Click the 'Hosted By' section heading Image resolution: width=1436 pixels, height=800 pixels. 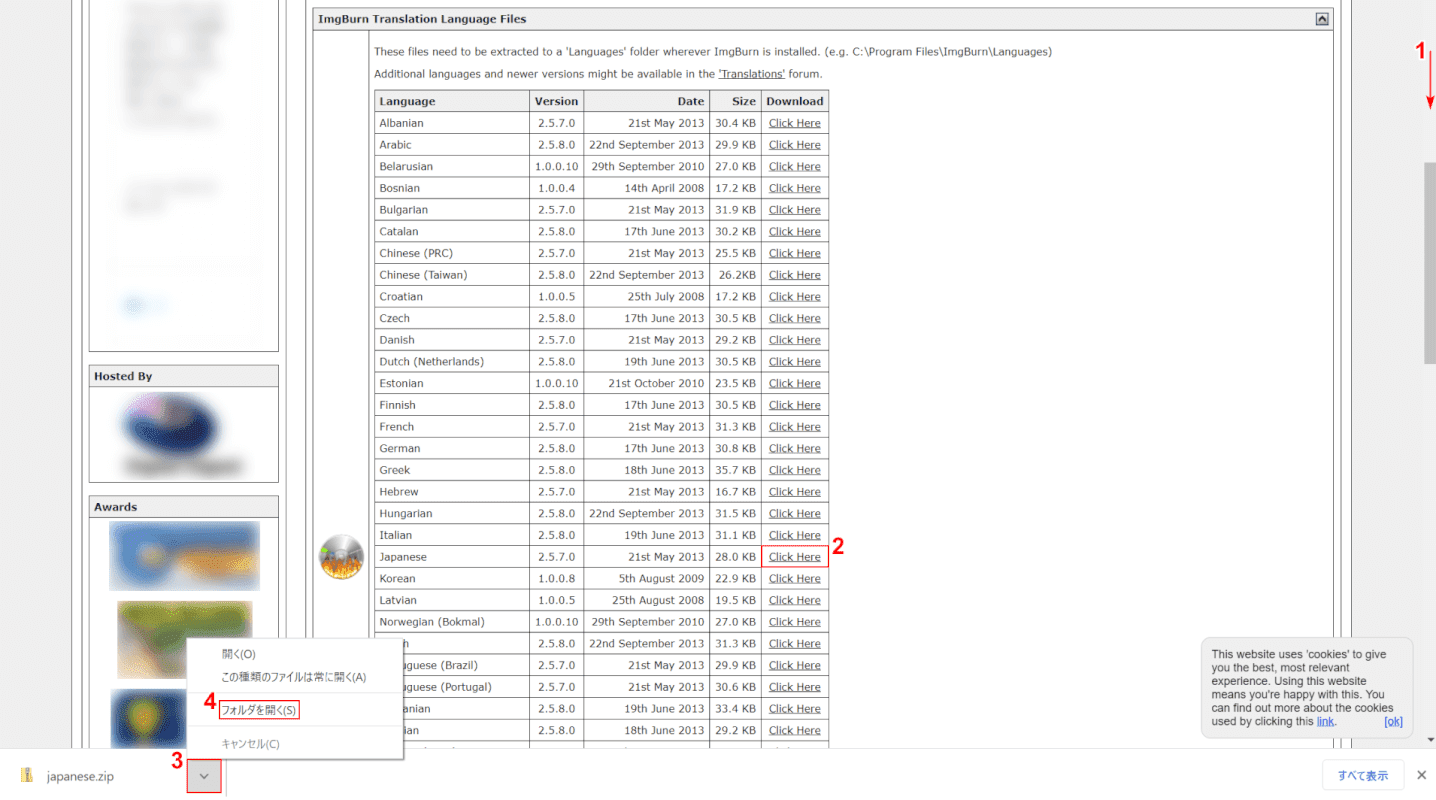pos(123,376)
